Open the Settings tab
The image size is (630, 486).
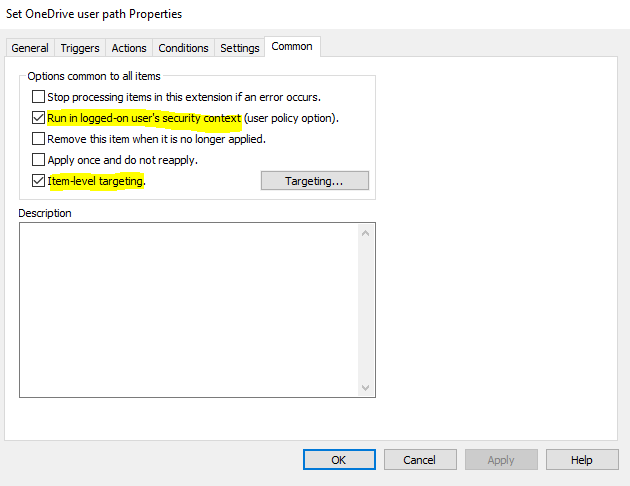pyautogui.click(x=239, y=48)
